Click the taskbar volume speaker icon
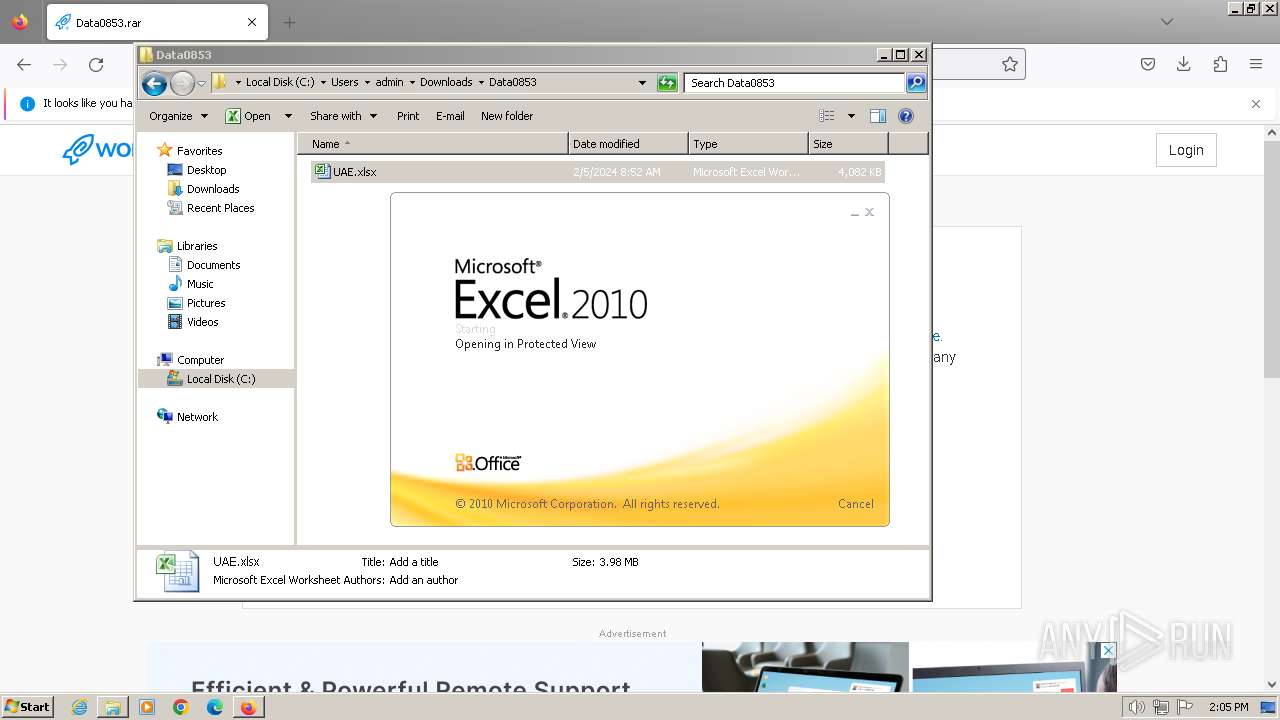The image size is (1280, 720). 1136,707
